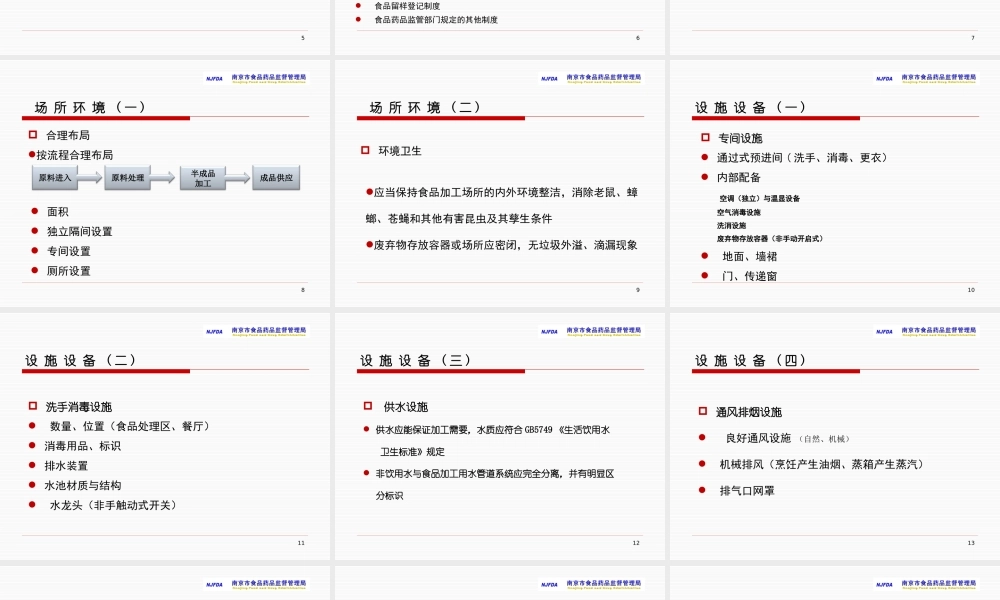The height and width of the screenshot is (600, 1000).
Task: Click the bullet starting 废弃物存放容器或场所应密闭
Action: click(505, 245)
